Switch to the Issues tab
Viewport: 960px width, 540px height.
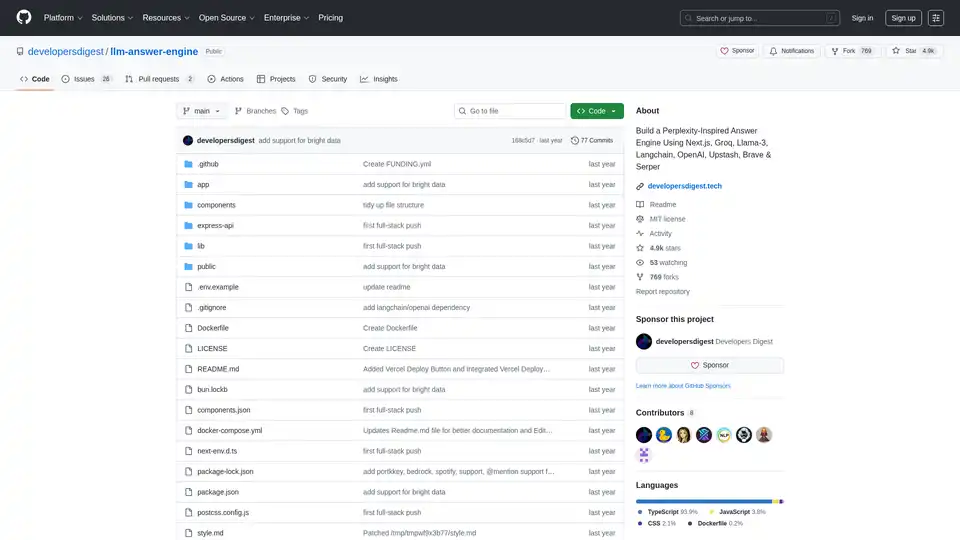click(x=86, y=79)
